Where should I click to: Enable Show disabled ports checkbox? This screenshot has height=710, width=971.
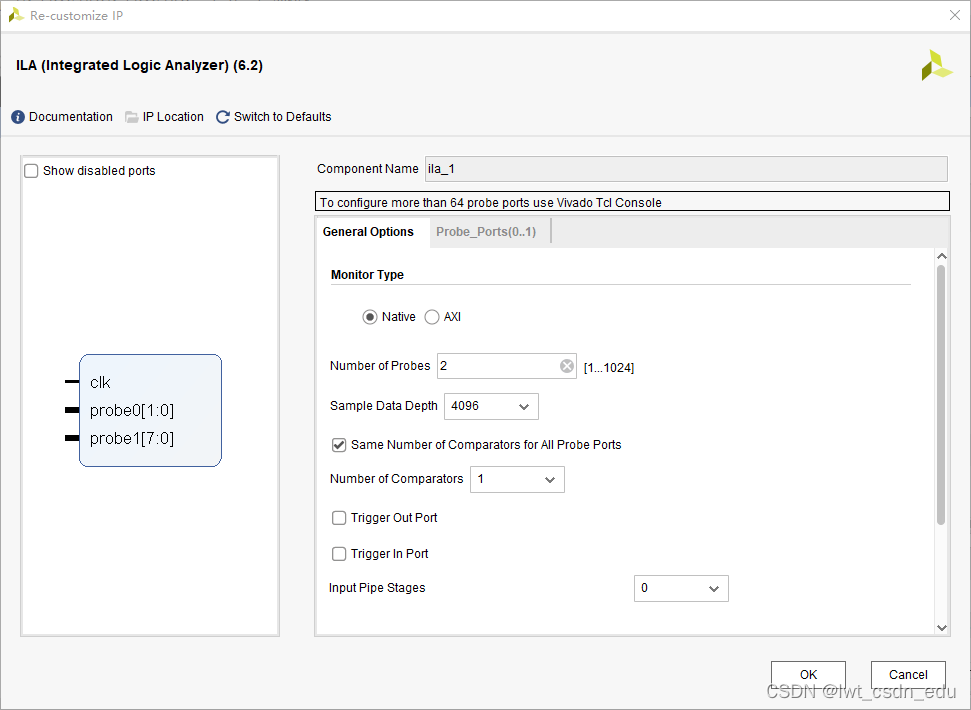31,171
